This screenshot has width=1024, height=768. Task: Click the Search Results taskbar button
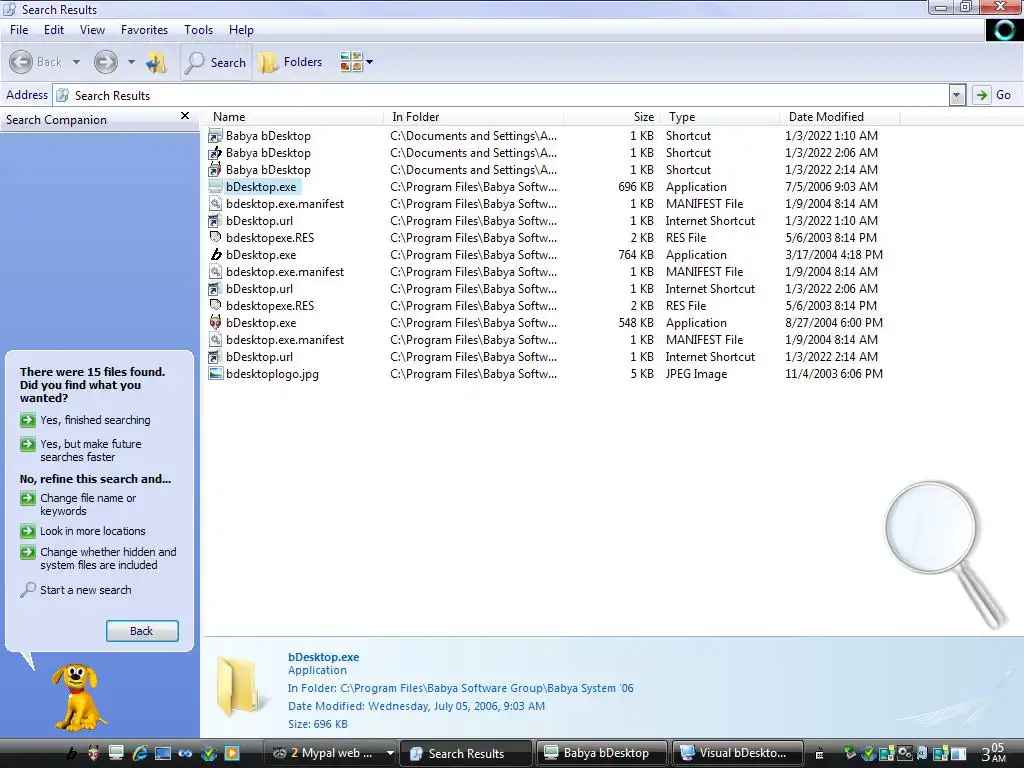click(465, 753)
